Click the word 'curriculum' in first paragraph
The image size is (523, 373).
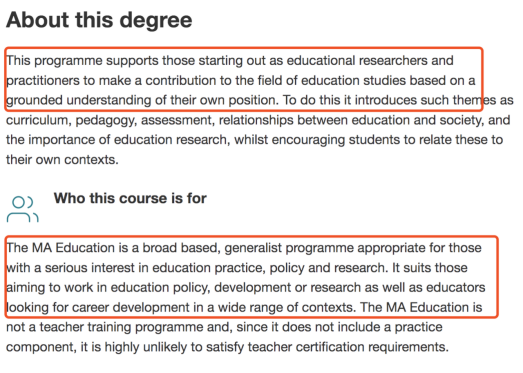(37, 120)
